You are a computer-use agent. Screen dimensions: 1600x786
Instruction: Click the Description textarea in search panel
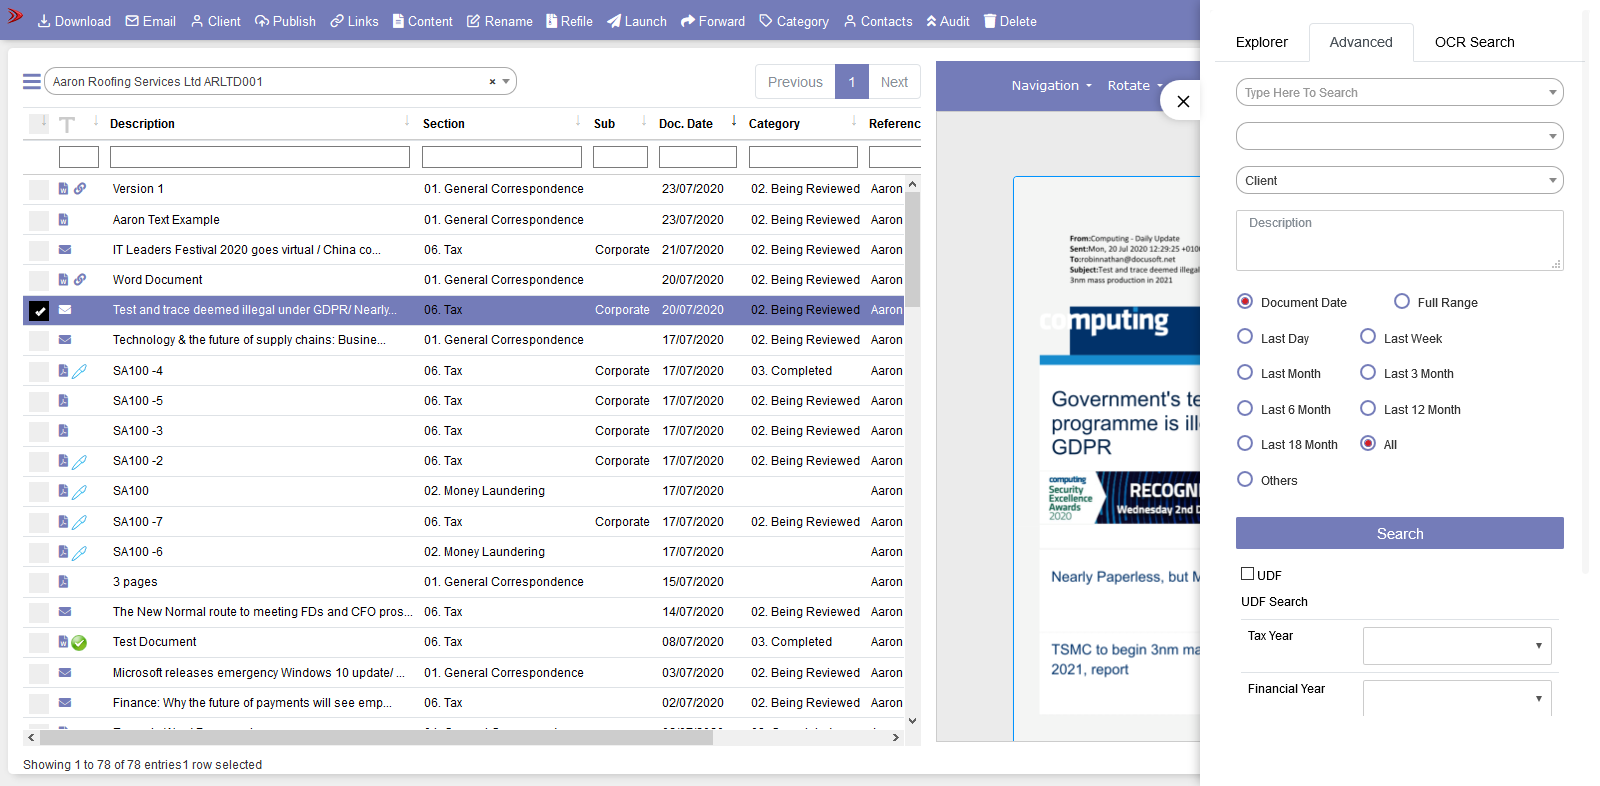(x=1400, y=240)
